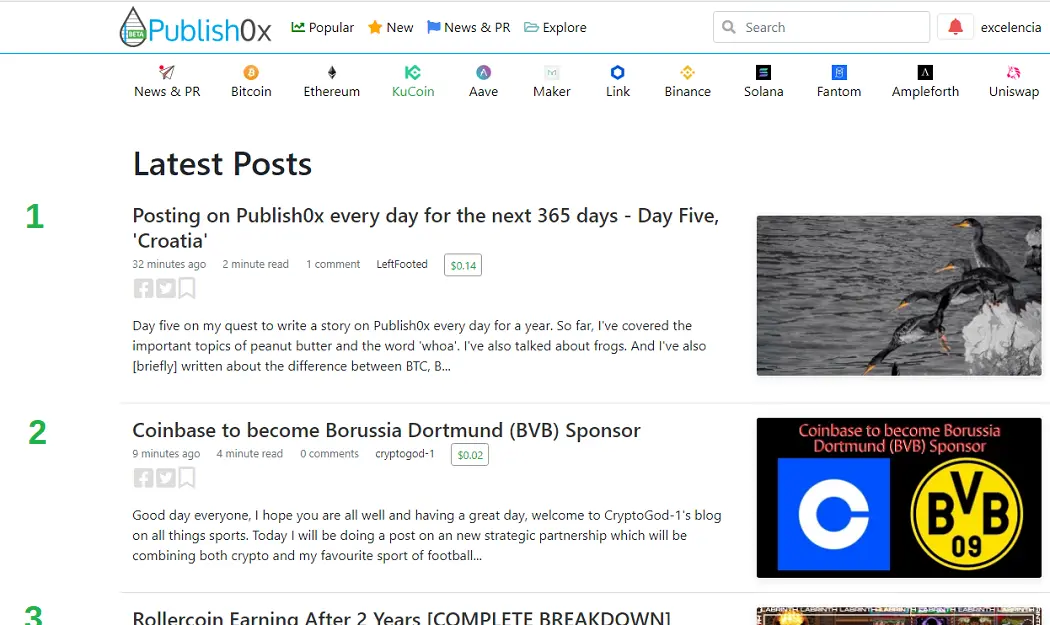
Task: Click the Ethereum diamond icon
Action: [331, 72]
